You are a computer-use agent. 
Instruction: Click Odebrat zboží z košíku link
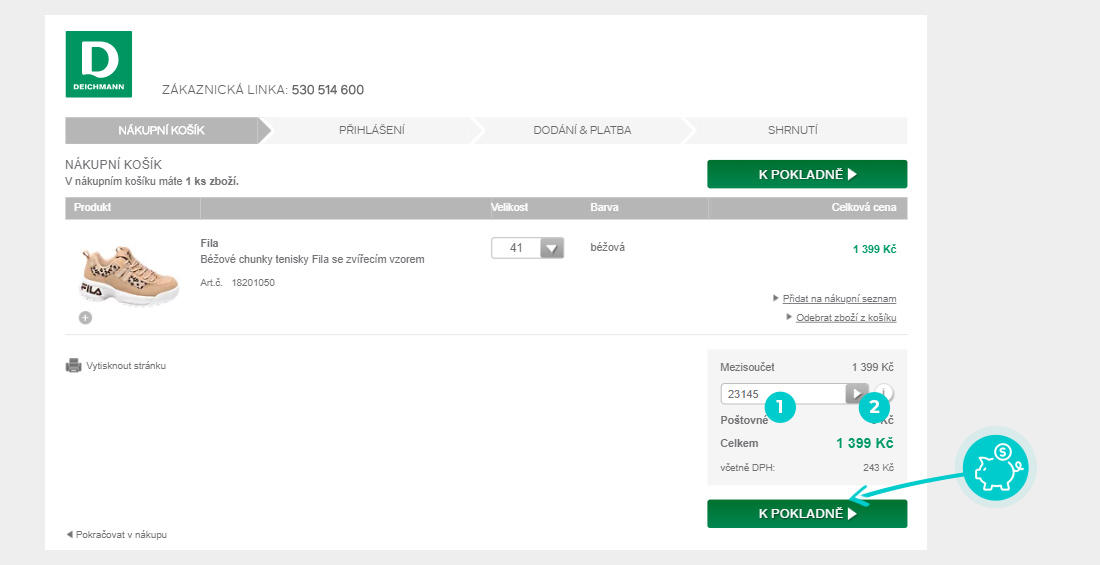[x=846, y=318]
